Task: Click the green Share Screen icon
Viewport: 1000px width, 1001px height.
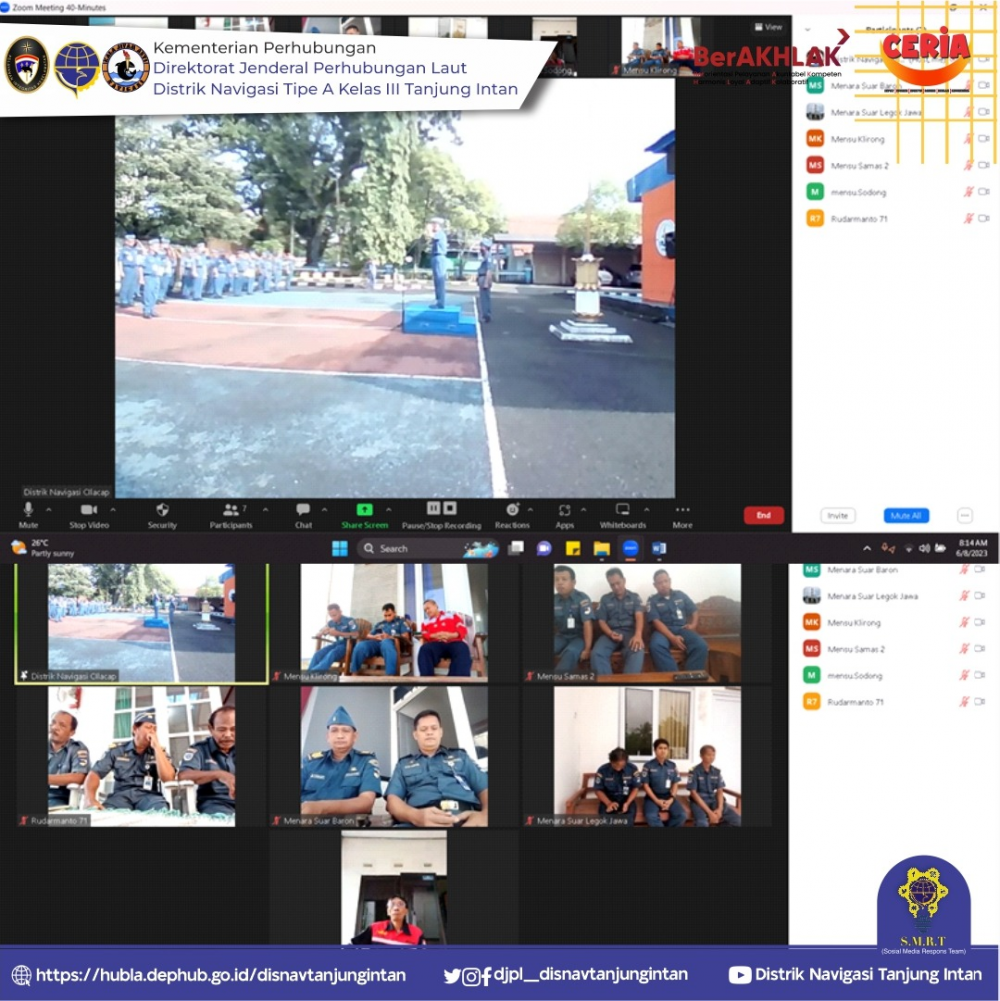Action: [365, 509]
